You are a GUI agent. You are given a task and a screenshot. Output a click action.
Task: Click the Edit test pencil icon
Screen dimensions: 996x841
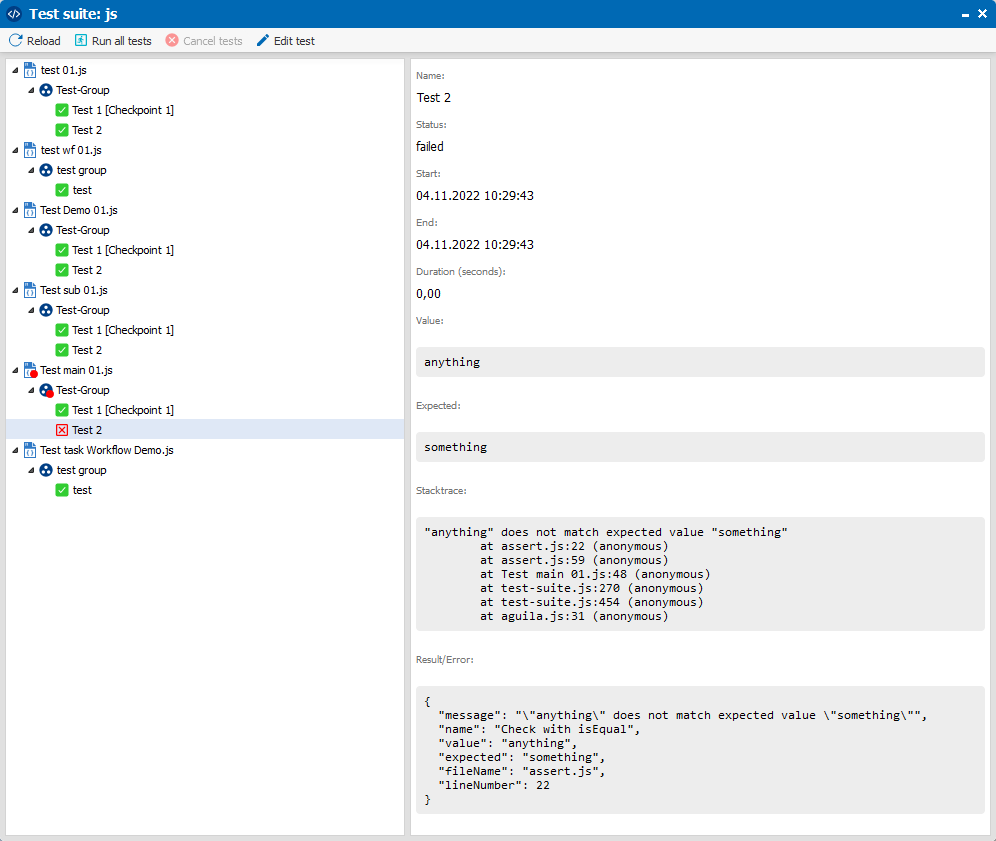pos(263,41)
